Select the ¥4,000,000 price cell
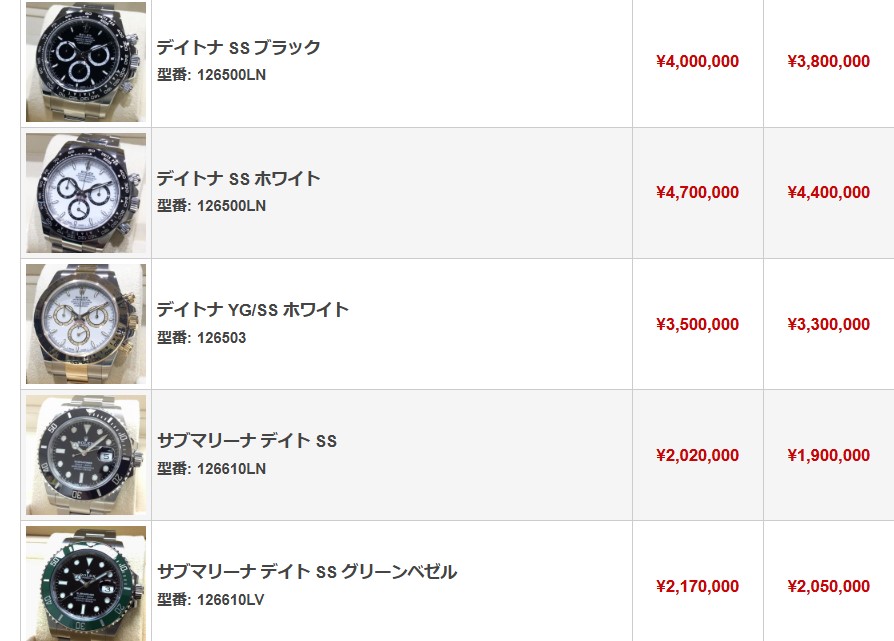Viewport: 894px width, 641px height. 697,62
